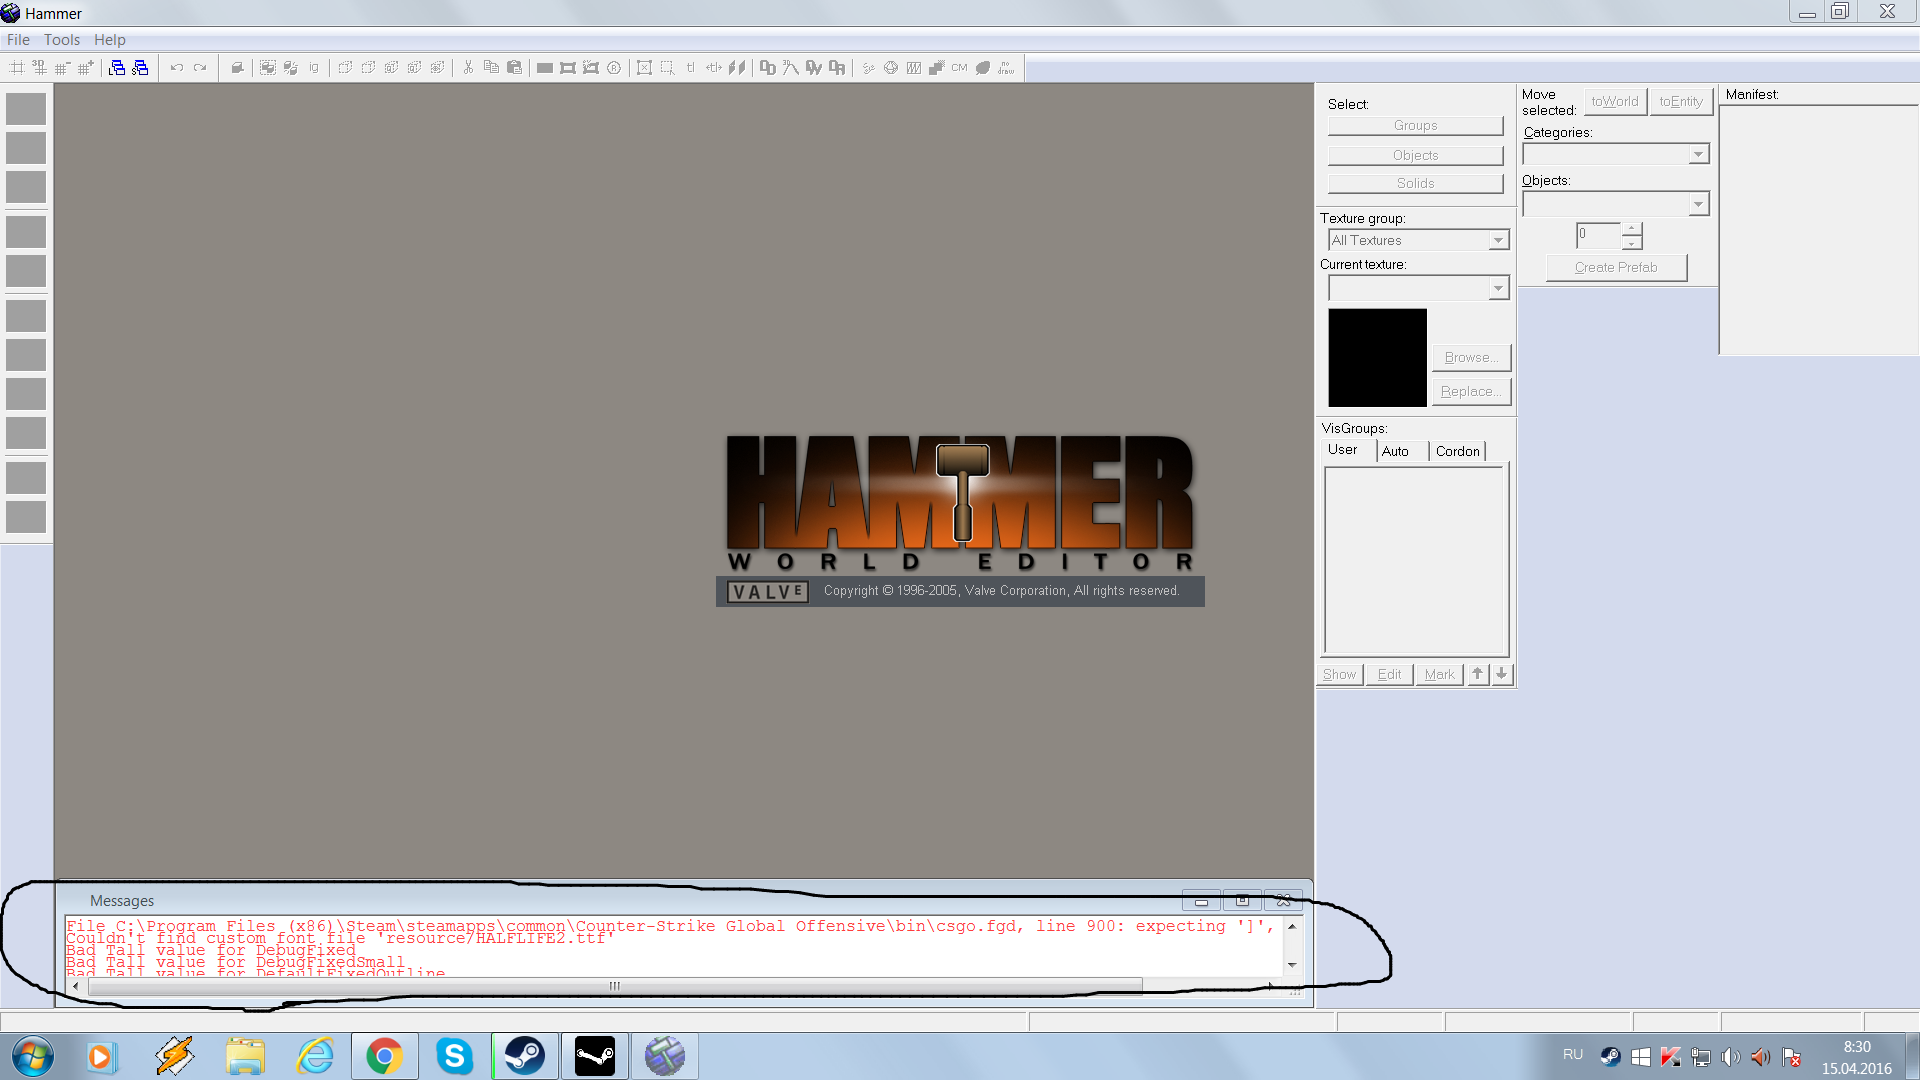The width and height of the screenshot is (1920, 1080).
Task: Click the Messages horizontal scrollbar thumb
Action: click(615, 987)
